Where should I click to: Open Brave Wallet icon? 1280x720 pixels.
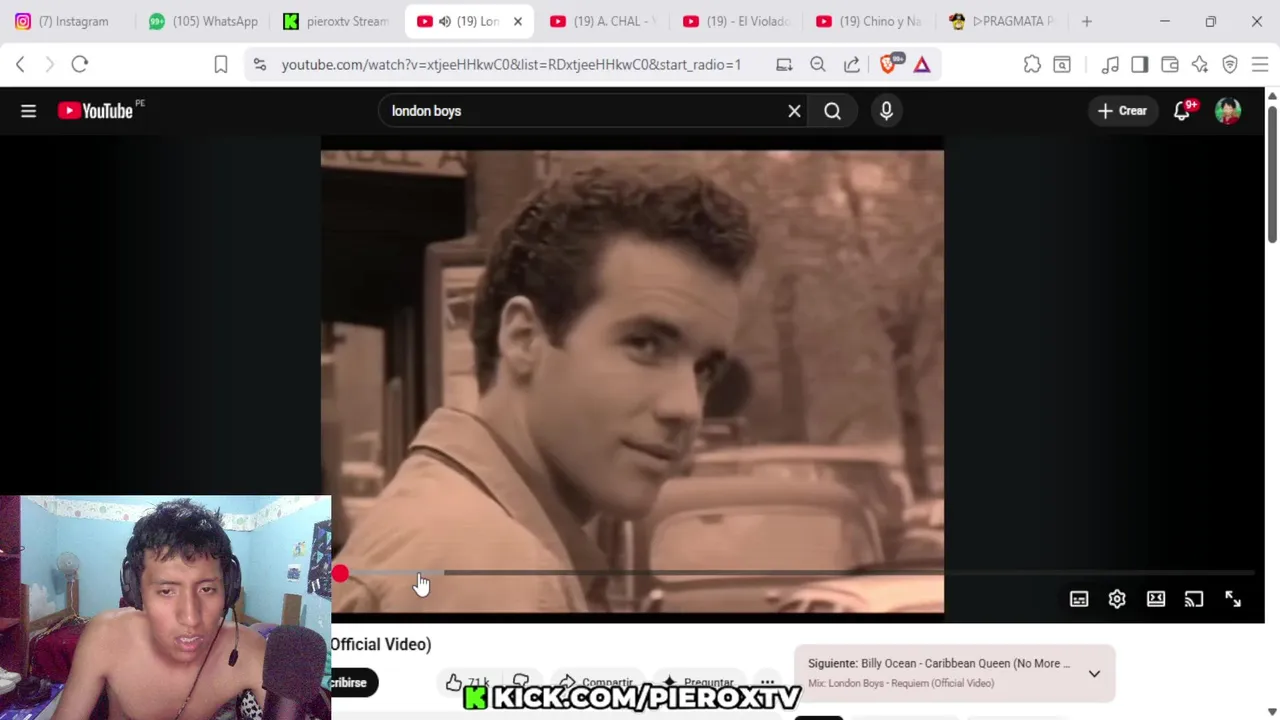click(1170, 65)
